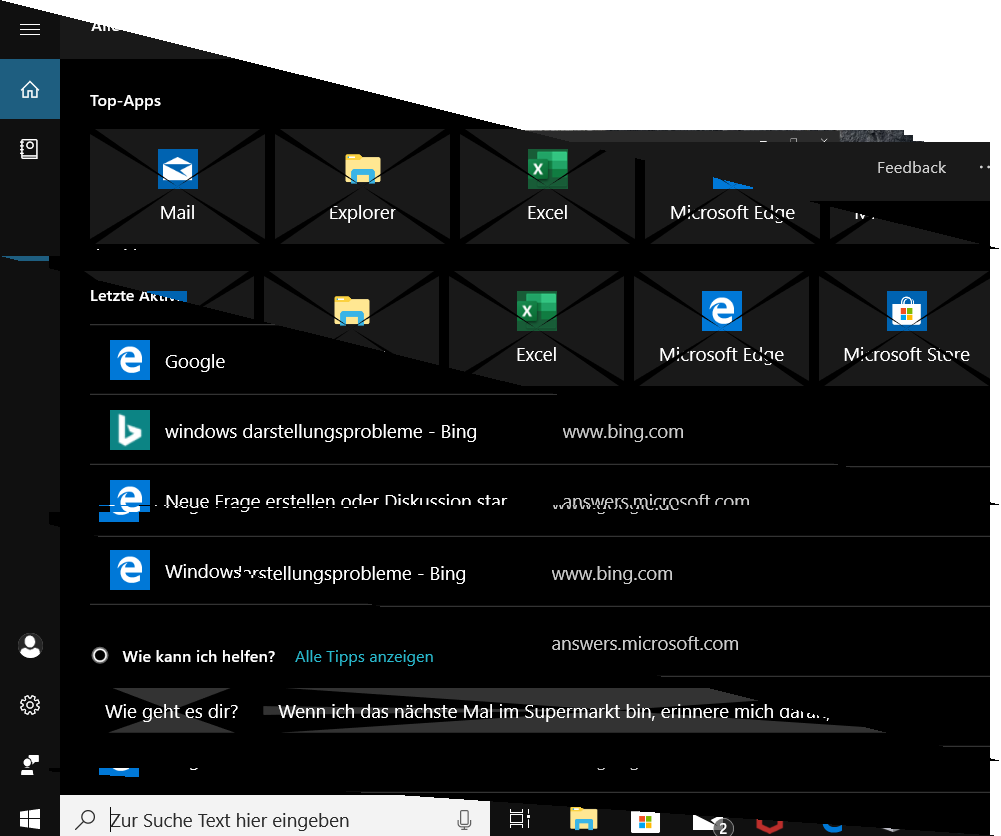Select the 'Wie geht es dir?' suggestion
This screenshot has width=1001, height=836.
point(171,711)
